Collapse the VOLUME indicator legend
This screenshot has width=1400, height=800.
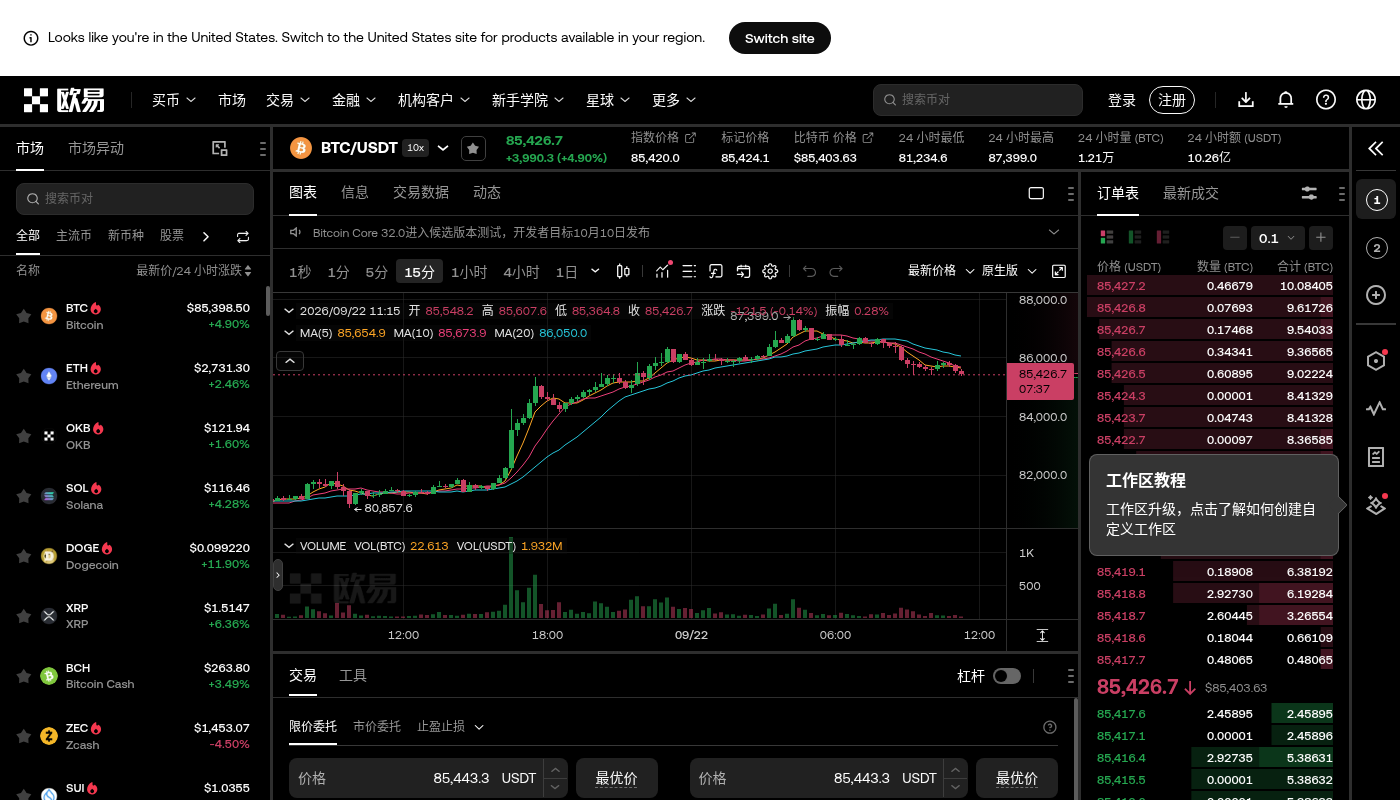(x=289, y=546)
